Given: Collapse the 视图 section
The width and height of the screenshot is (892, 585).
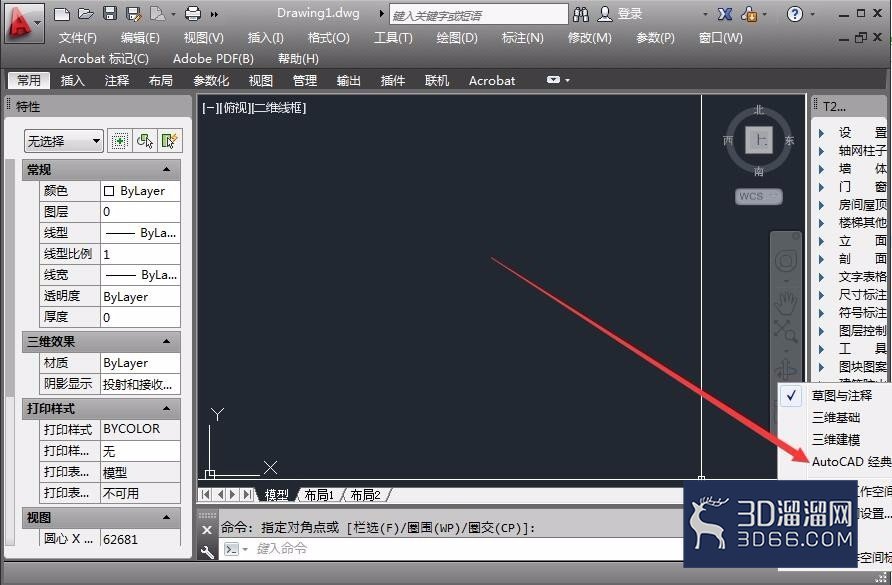Looking at the screenshot, I should point(166,517).
